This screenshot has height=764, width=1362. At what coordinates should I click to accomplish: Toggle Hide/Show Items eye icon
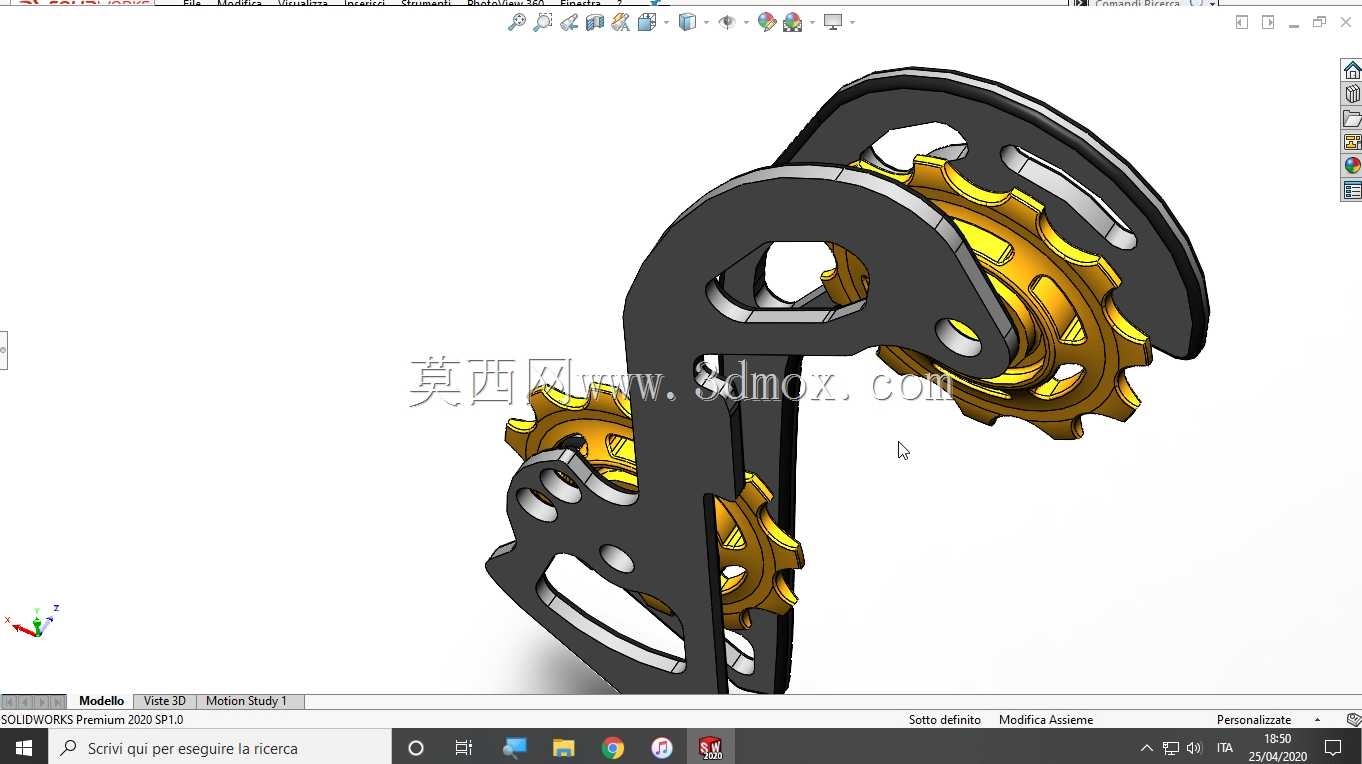[727, 22]
